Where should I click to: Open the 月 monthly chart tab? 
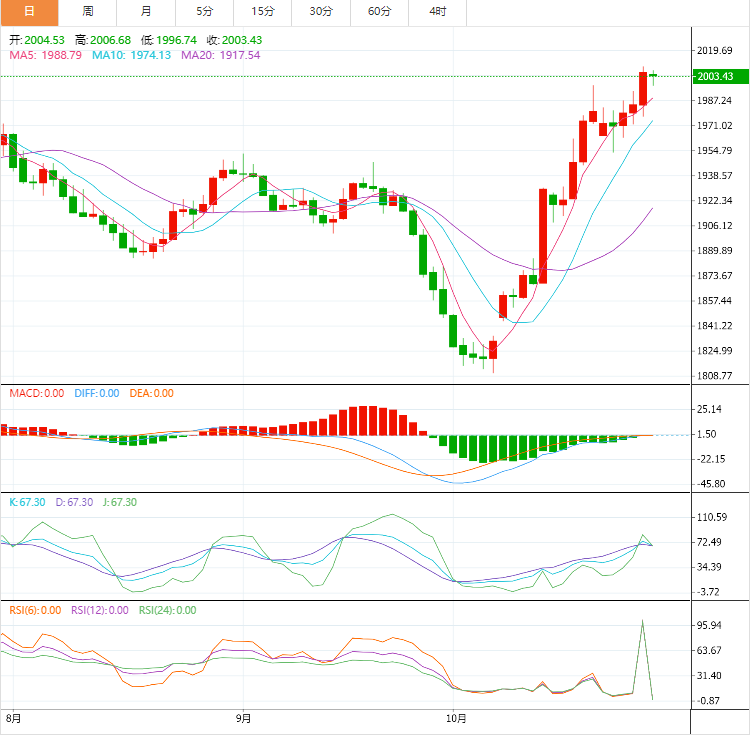146,11
